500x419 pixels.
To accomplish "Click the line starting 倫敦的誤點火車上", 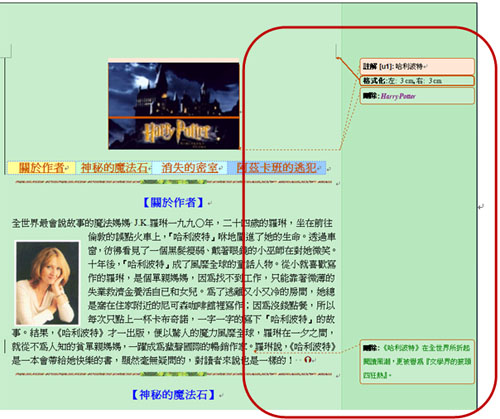I will tap(212, 237).
